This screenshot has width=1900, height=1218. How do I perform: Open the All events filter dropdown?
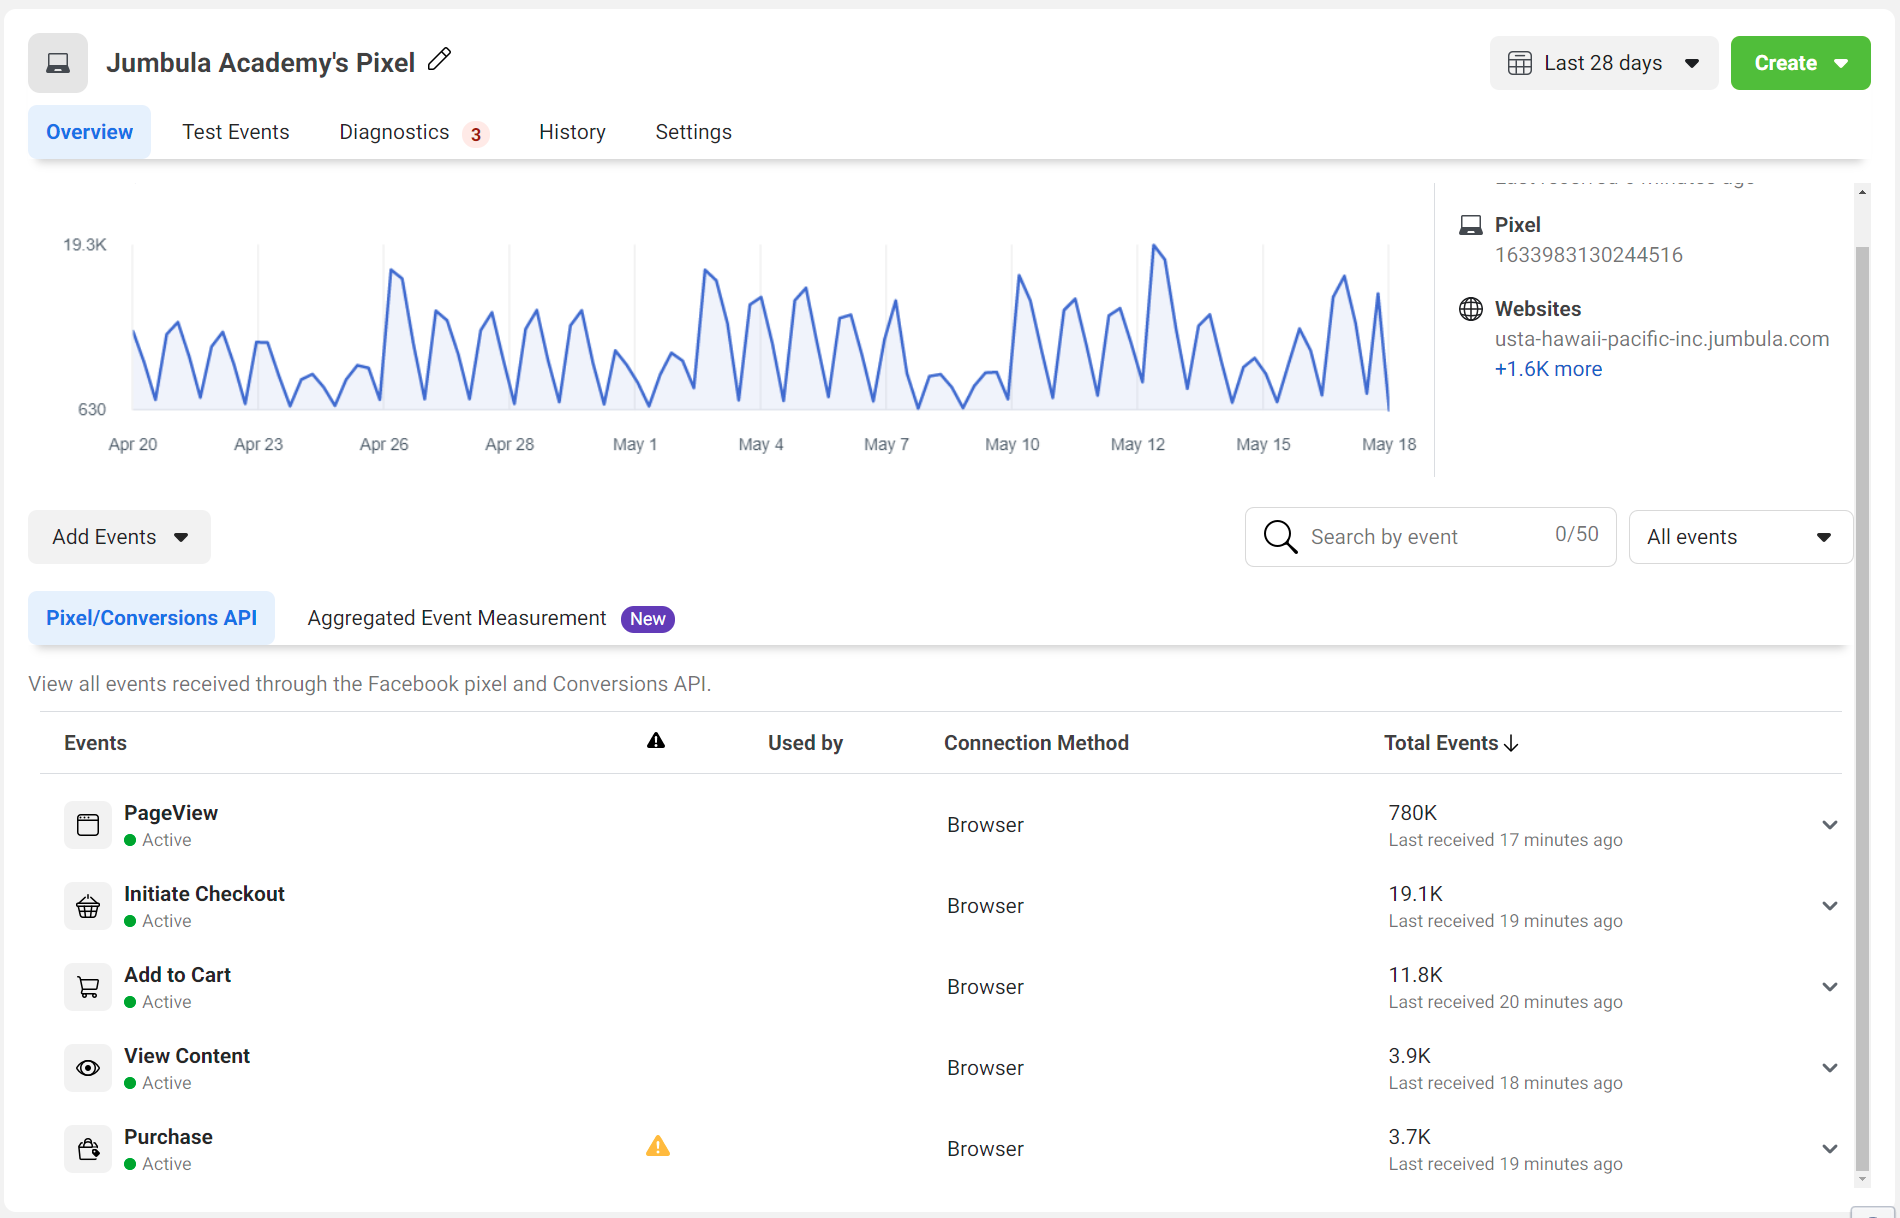(1740, 537)
